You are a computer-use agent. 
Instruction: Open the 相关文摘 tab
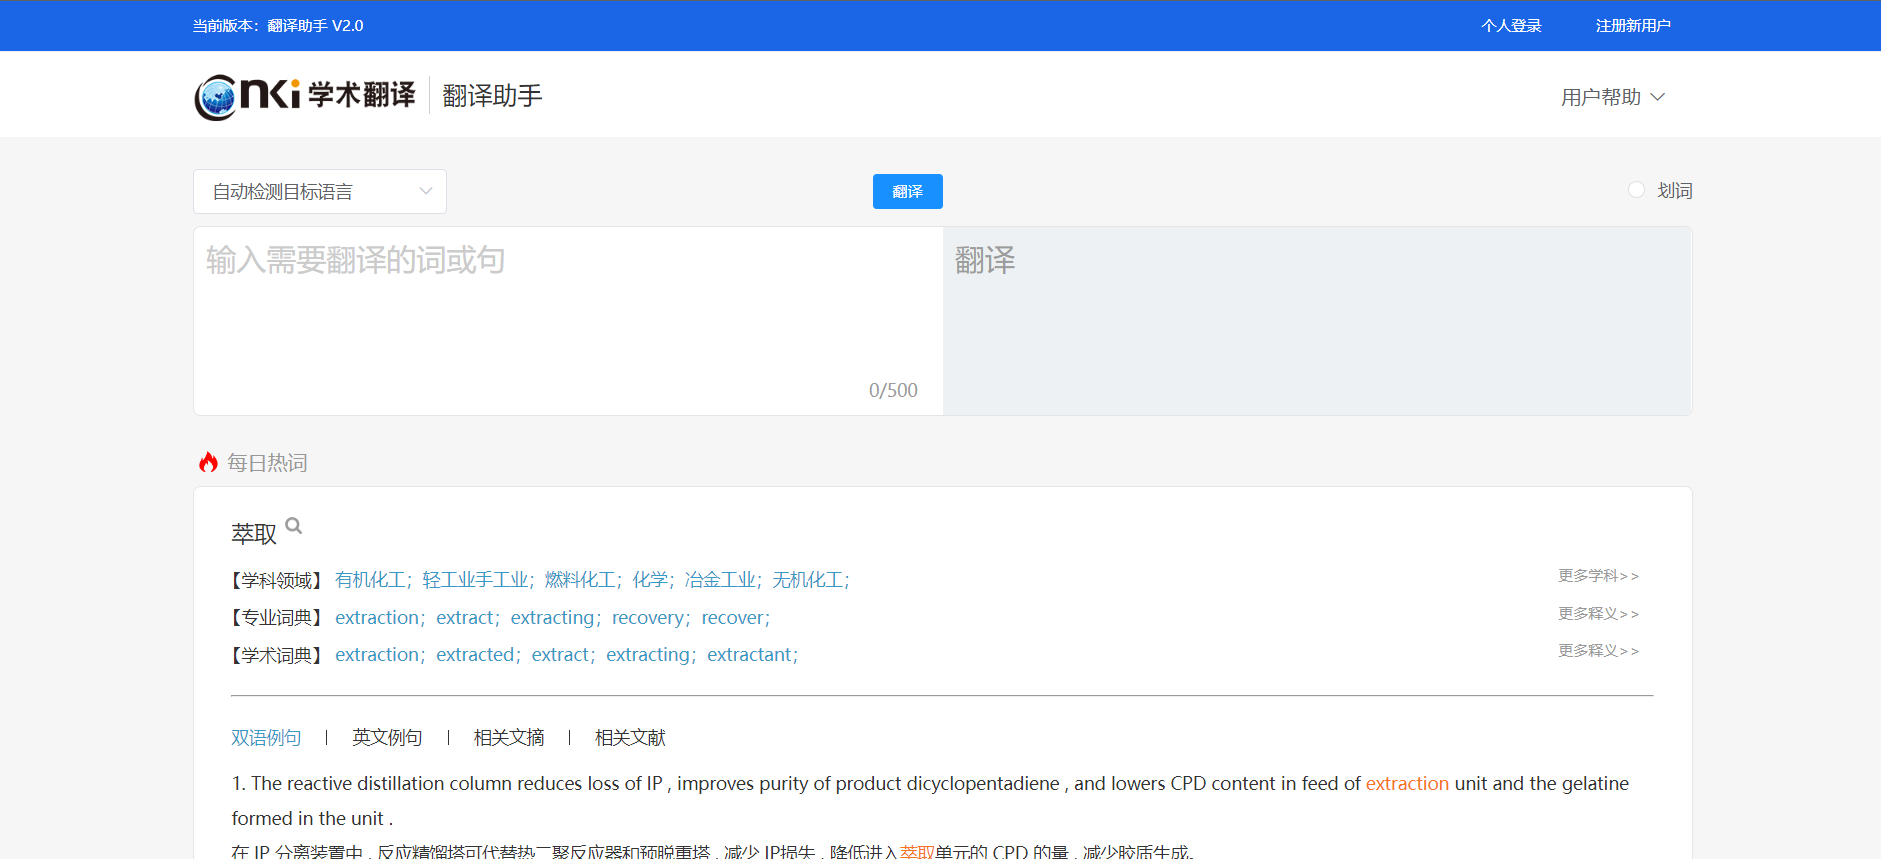[x=509, y=738]
